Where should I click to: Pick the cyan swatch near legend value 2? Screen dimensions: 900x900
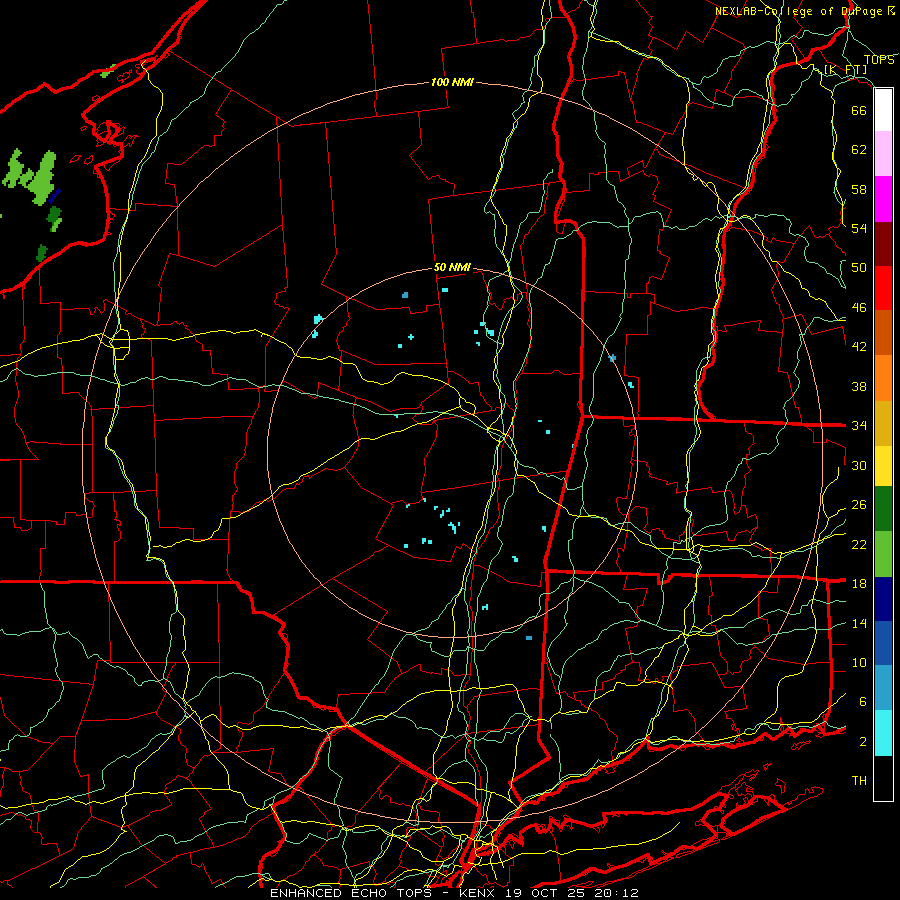pos(883,733)
